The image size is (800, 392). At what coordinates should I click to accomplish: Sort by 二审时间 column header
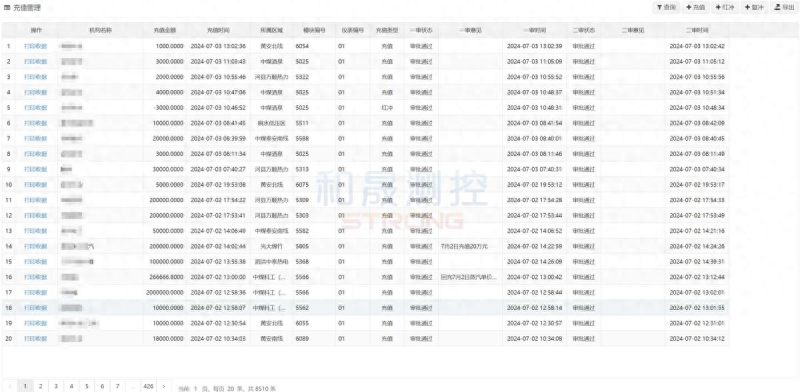(697, 30)
